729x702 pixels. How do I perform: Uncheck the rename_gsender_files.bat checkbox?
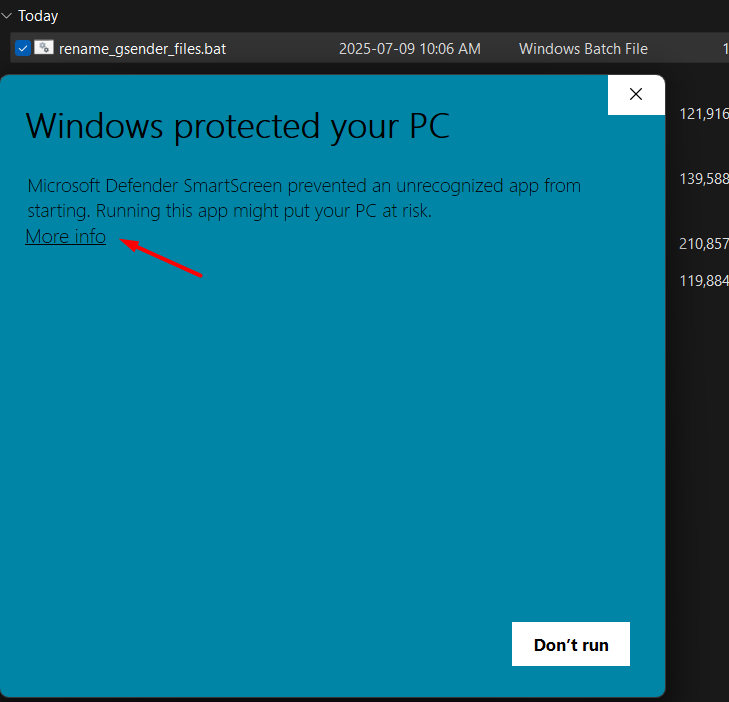[23, 48]
